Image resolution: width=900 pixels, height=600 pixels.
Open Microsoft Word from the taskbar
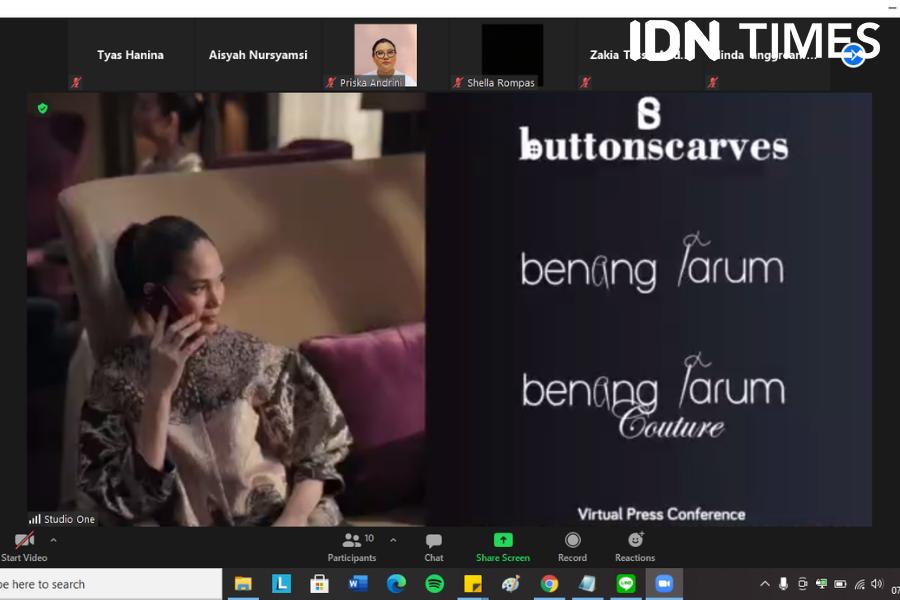(x=358, y=584)
